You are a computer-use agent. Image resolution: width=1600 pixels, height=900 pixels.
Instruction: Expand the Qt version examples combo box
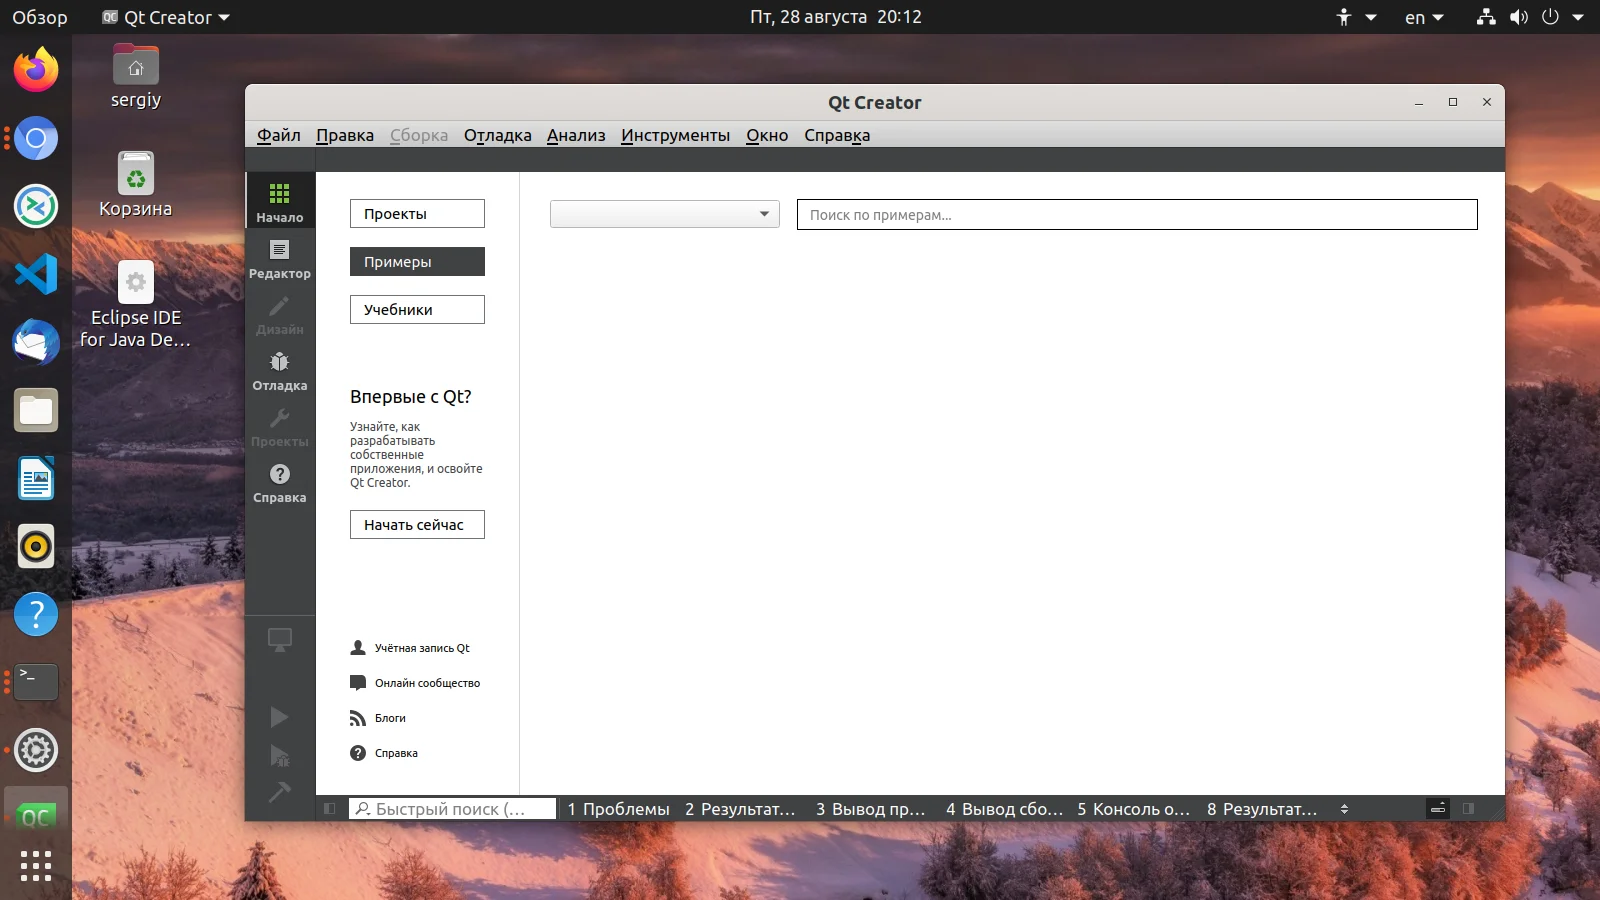[x=664, y=214]
